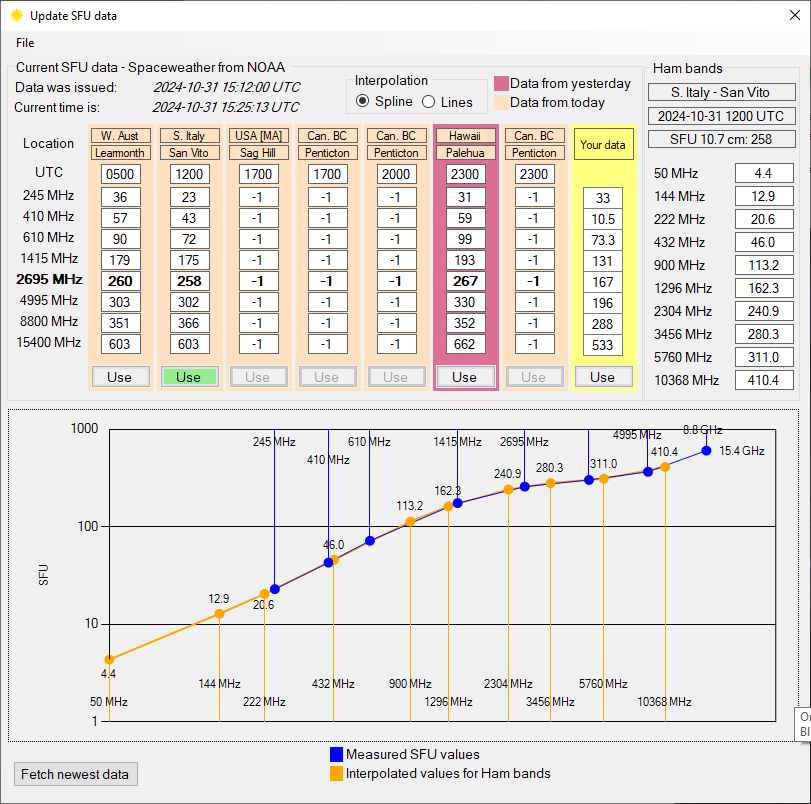Click the 15.4 GHz blue point on chart
The image size is (811, 804).
[706, 451]
